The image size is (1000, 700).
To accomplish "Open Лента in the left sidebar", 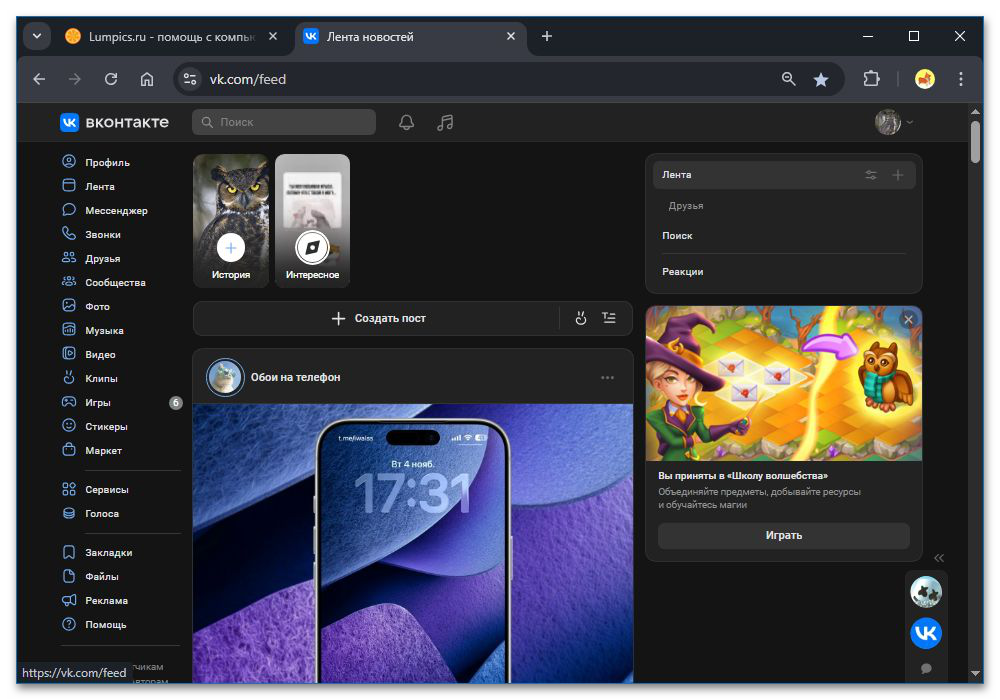I will (89, 186).
